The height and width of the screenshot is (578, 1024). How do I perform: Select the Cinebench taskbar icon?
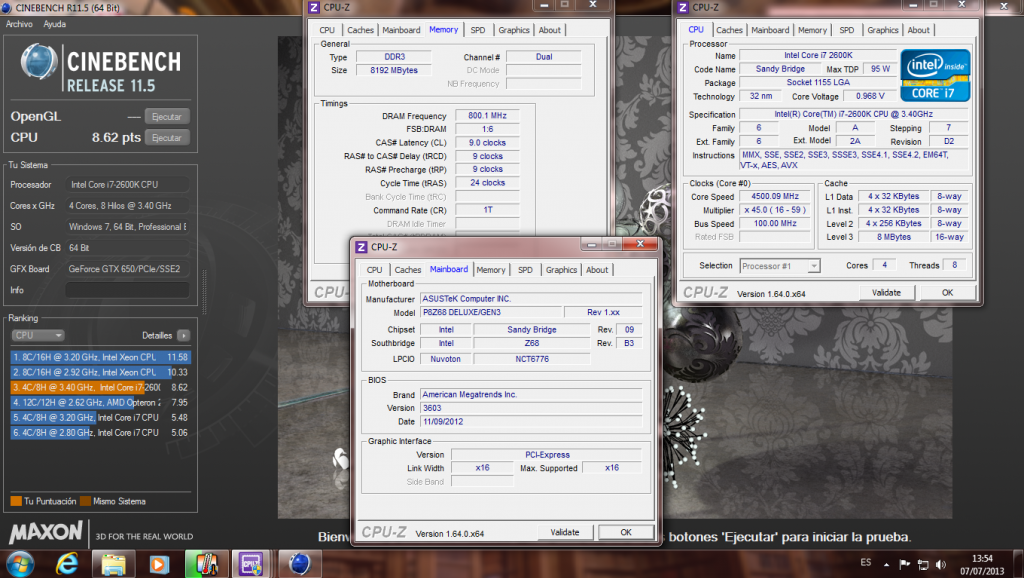coord(299,564)
